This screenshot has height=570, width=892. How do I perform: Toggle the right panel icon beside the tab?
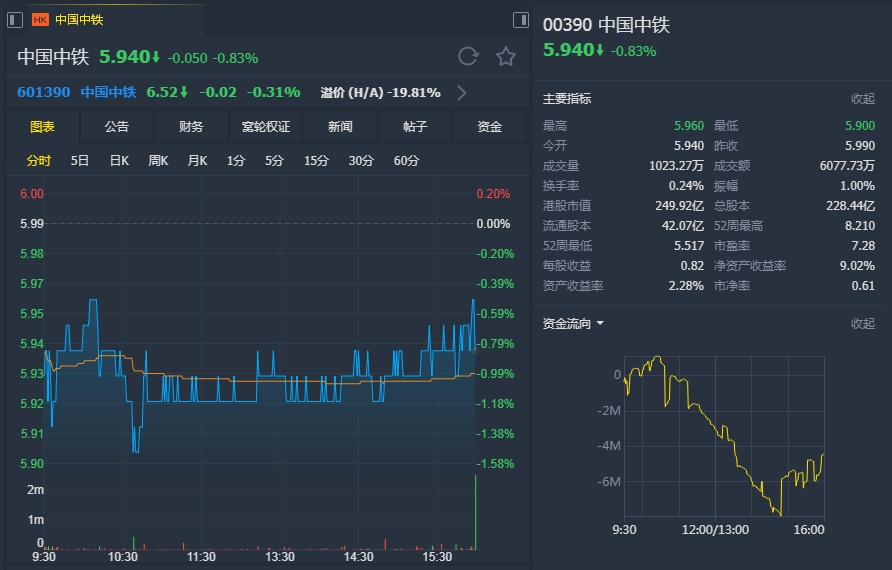click(x=520, y=19)
